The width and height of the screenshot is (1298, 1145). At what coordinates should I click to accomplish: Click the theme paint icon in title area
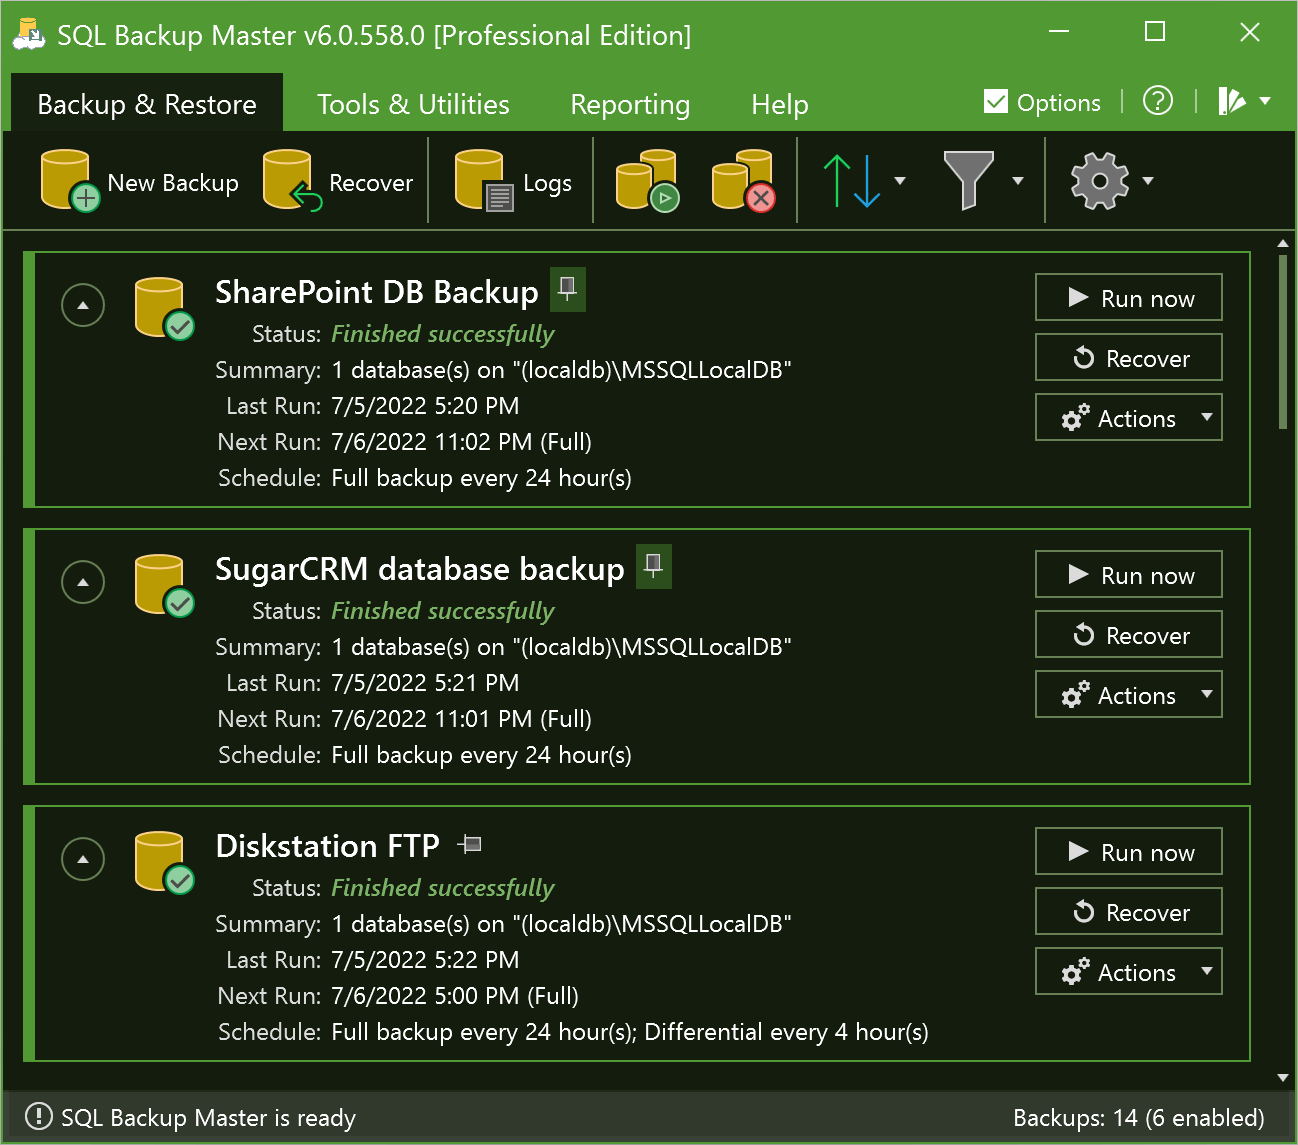pyautogui.click(x=1232, y=101)
